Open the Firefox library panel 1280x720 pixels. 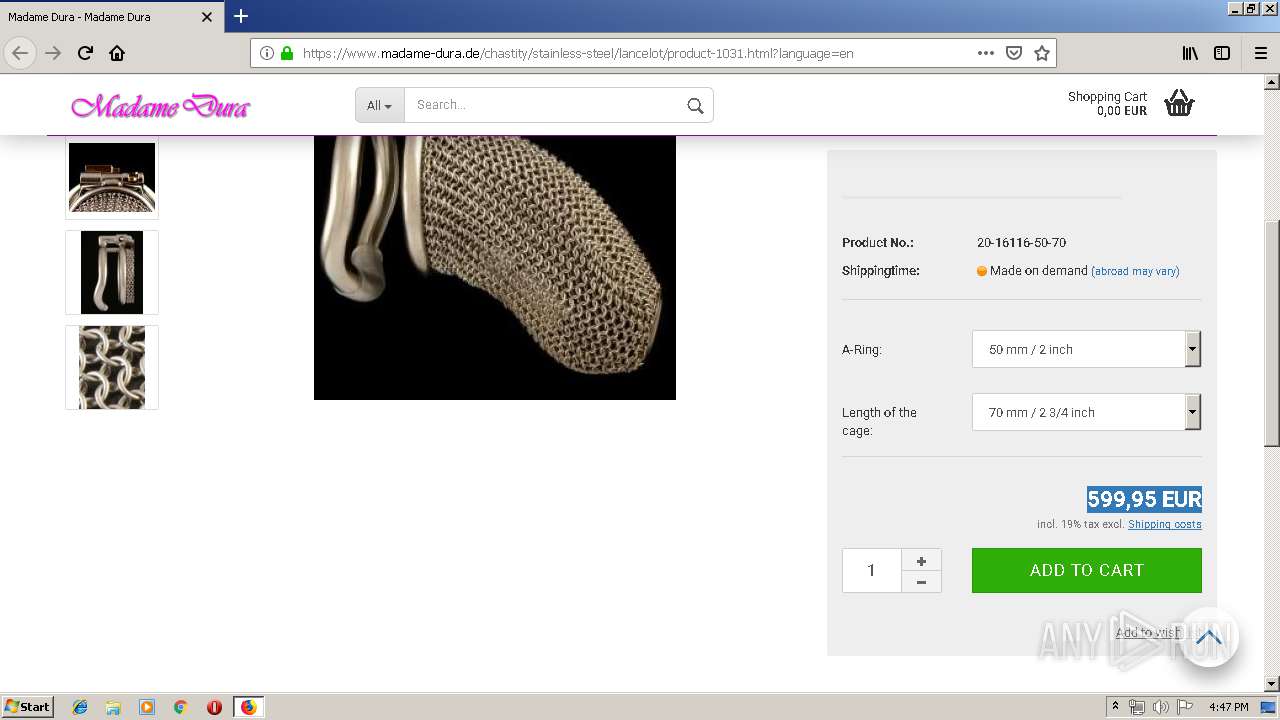coord(1190,53)
